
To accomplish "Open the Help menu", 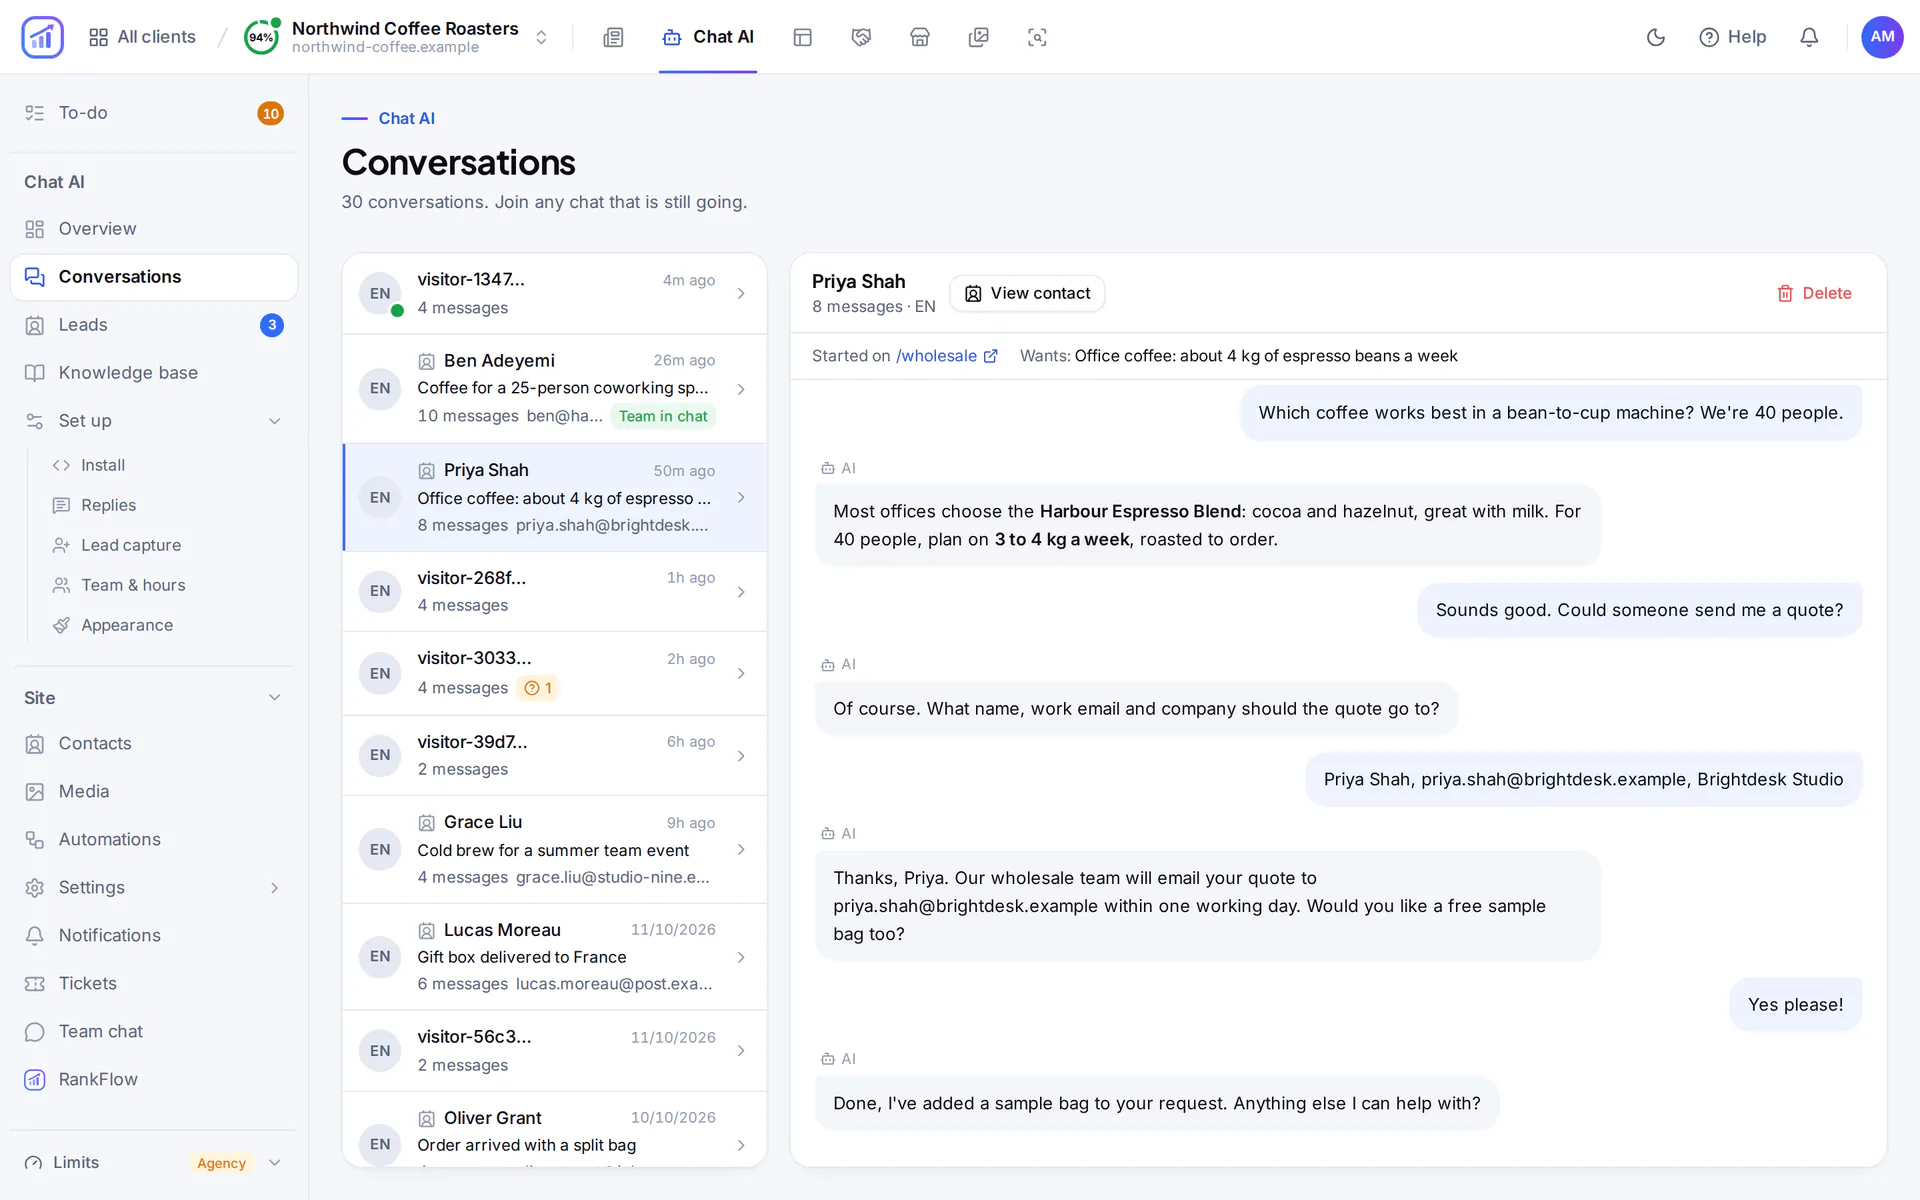I will point(1733,37).
